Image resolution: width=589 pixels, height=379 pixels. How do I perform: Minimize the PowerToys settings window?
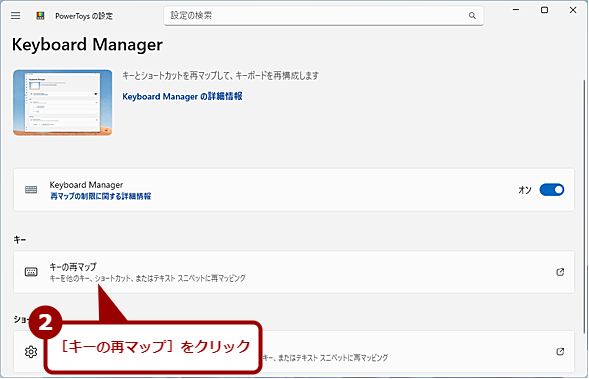coord(516,10)
